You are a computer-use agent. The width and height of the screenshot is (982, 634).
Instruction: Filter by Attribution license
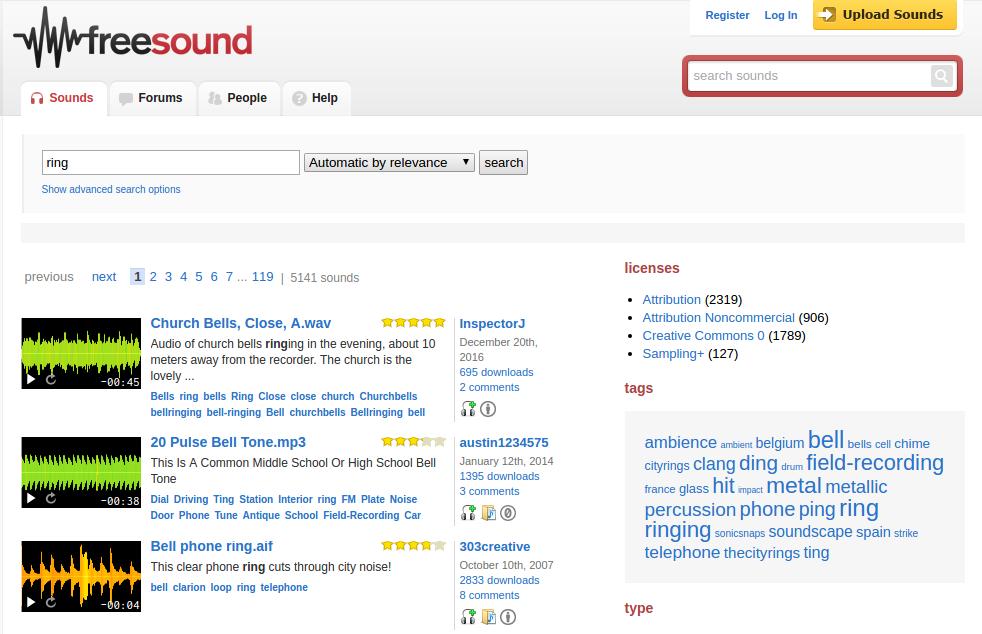[671, 299]
